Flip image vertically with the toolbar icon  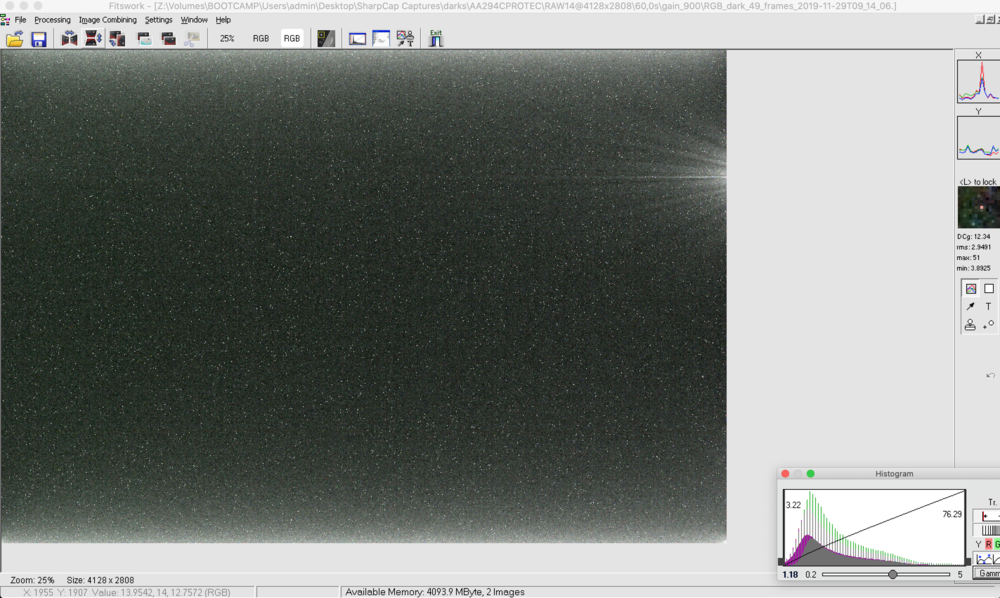point(93,39)
